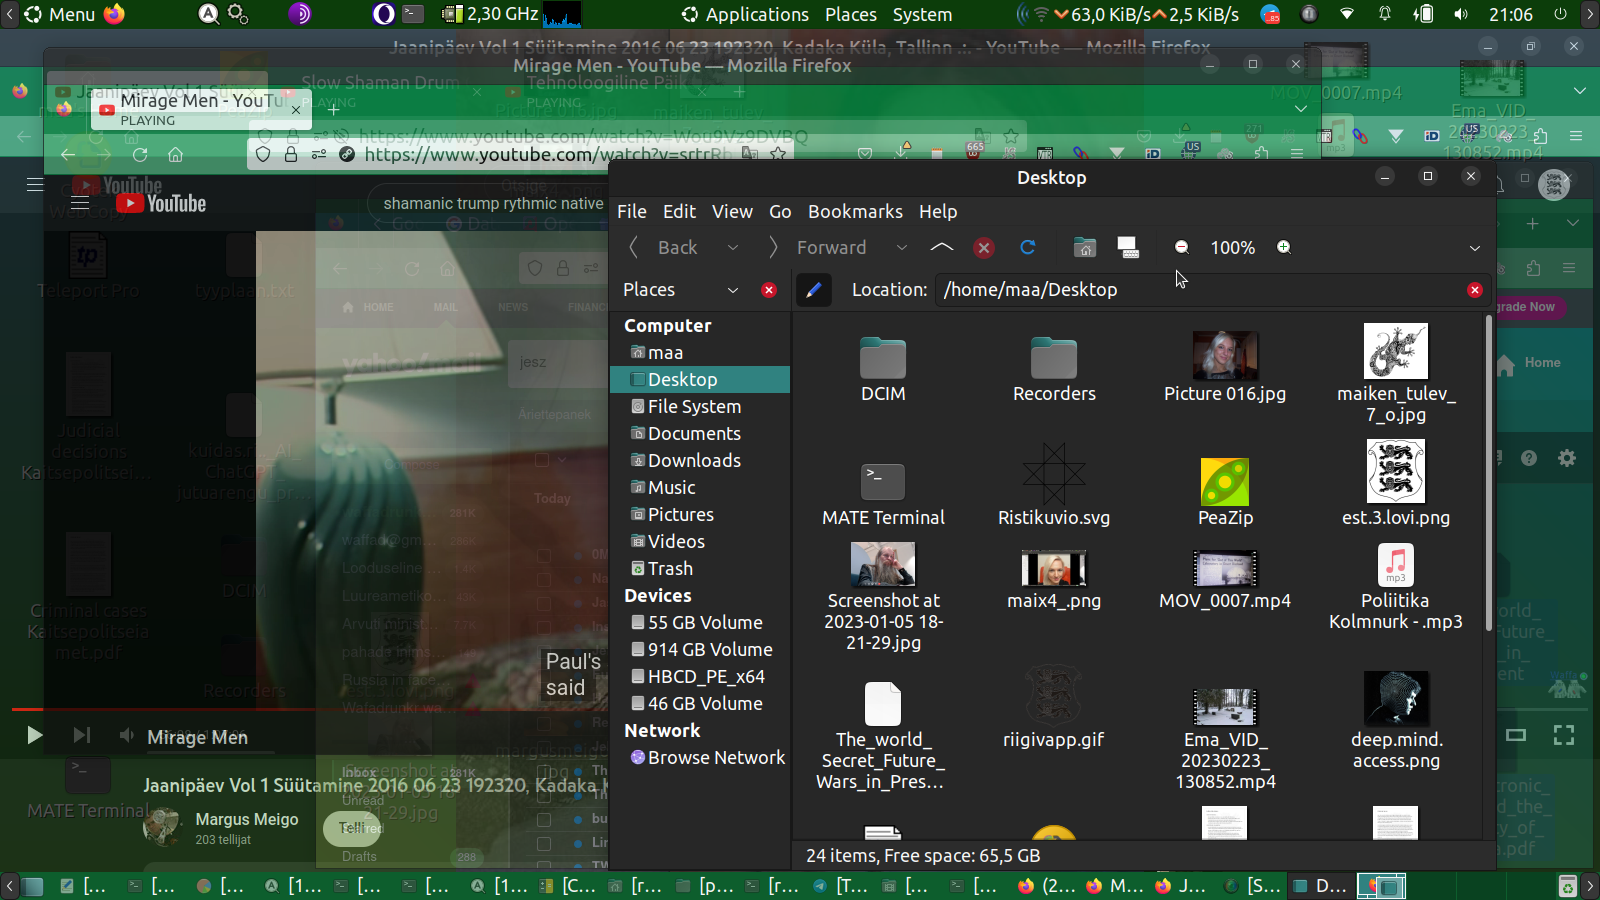Select the deep.mind.access.png thumbnail

pos(1396,698)
